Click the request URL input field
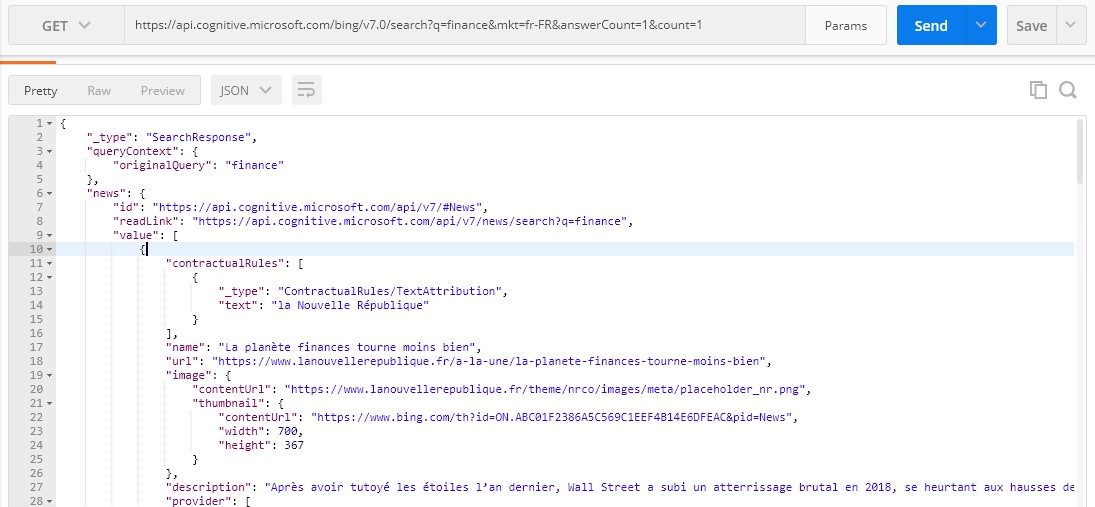Image resolution: width=1095 pixels, height=507 pixels. click(465, 26)
